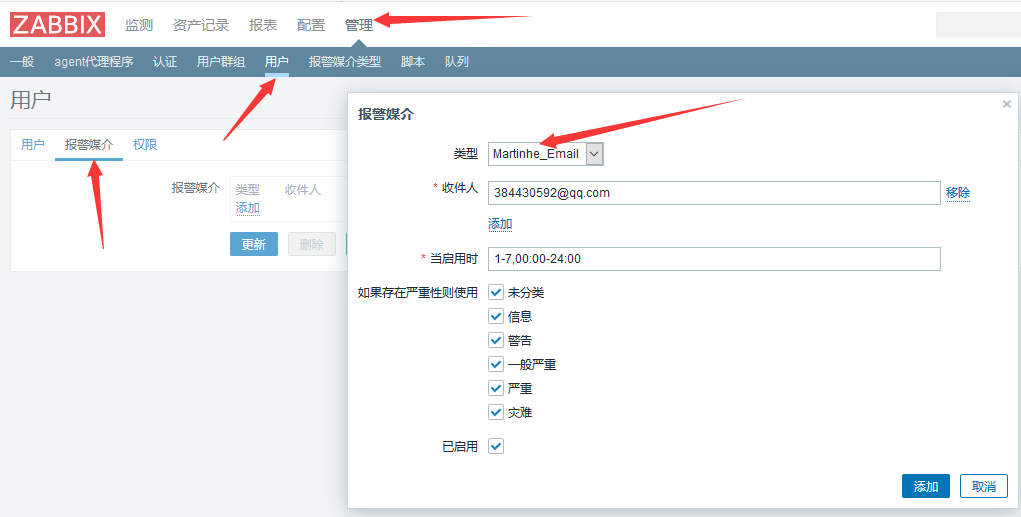
Task: Click the 收件人 email input field
Action: coord(714,193)
